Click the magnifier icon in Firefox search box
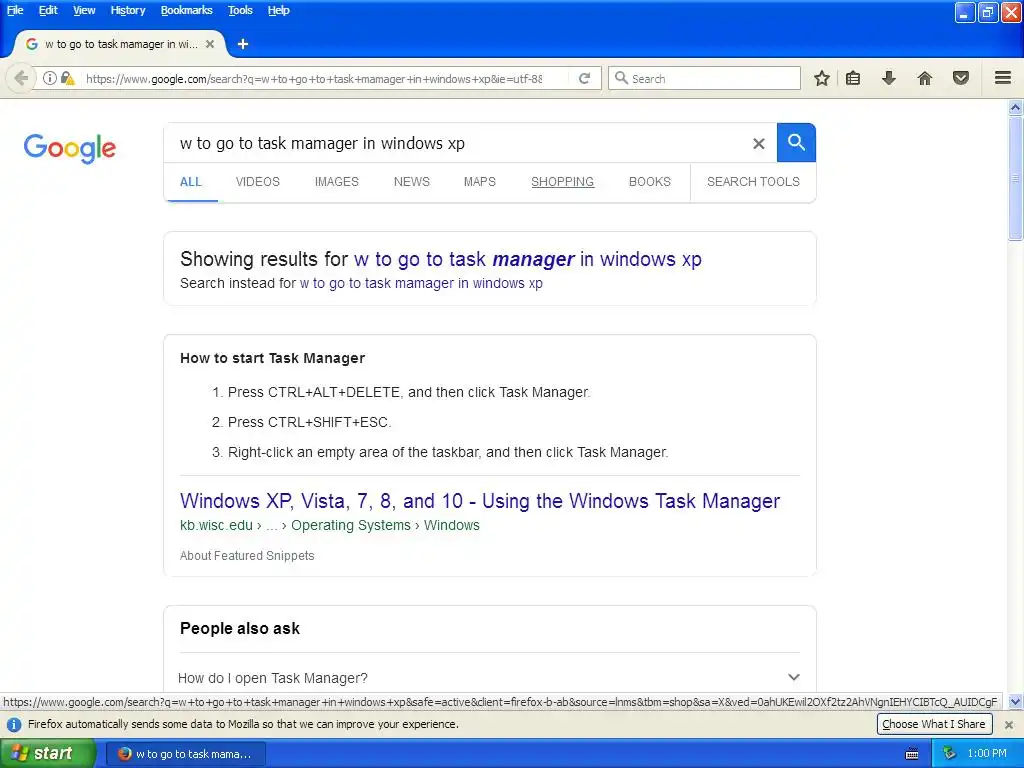Image resolution: width=1024 pixels, height=768 pixels. pyautogui.click(x=621, y=78)
